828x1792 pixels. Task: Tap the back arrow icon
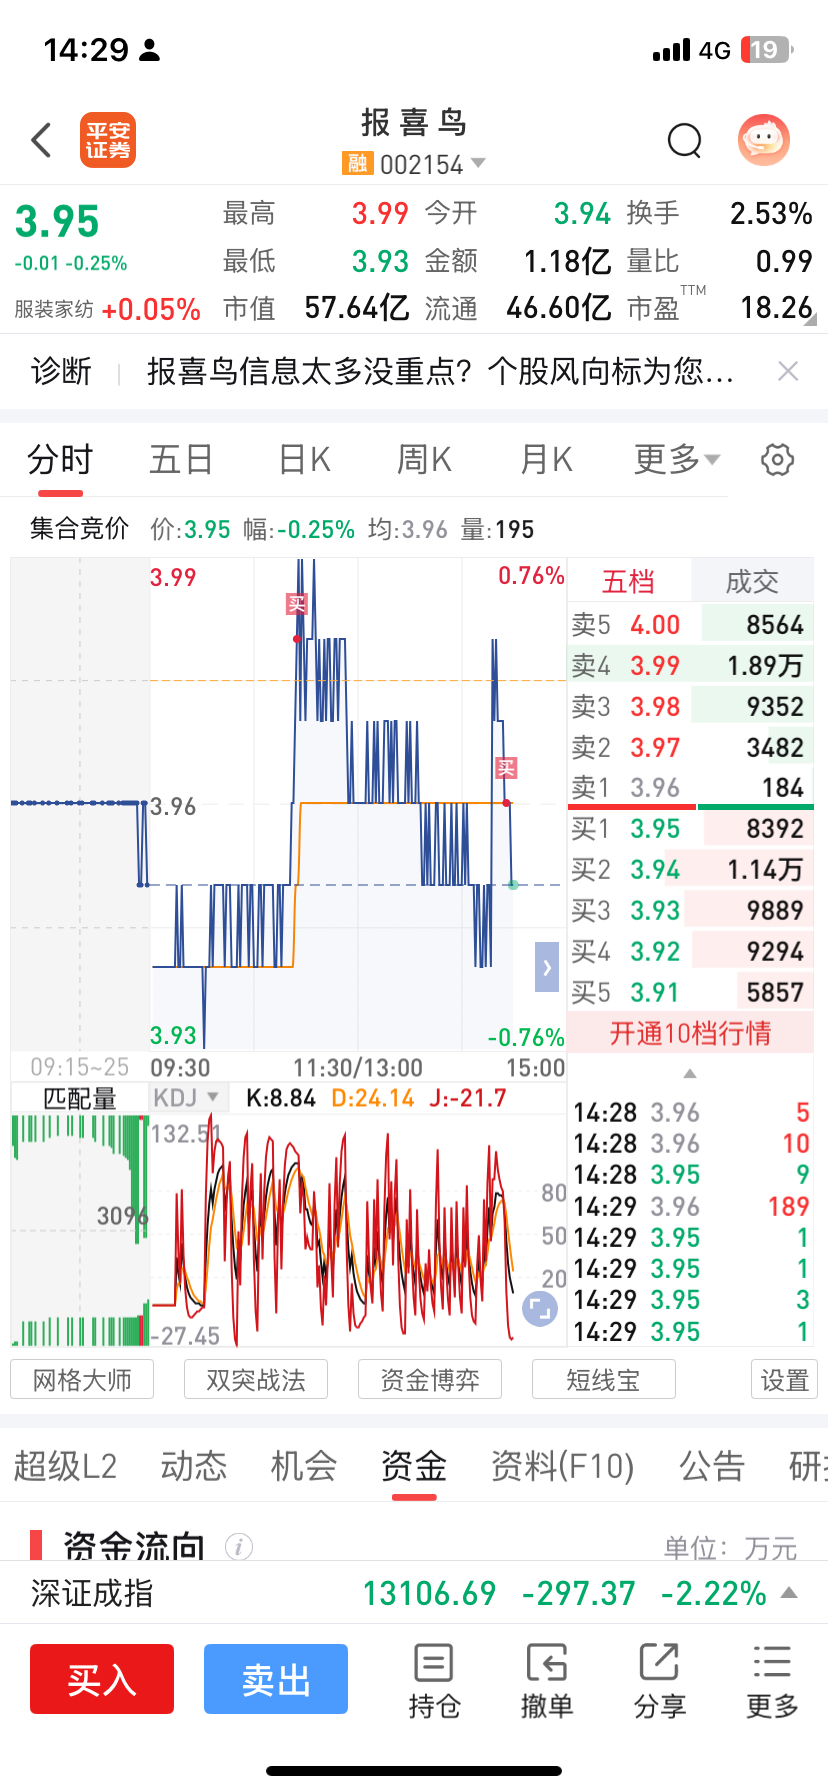coord(41,140)
